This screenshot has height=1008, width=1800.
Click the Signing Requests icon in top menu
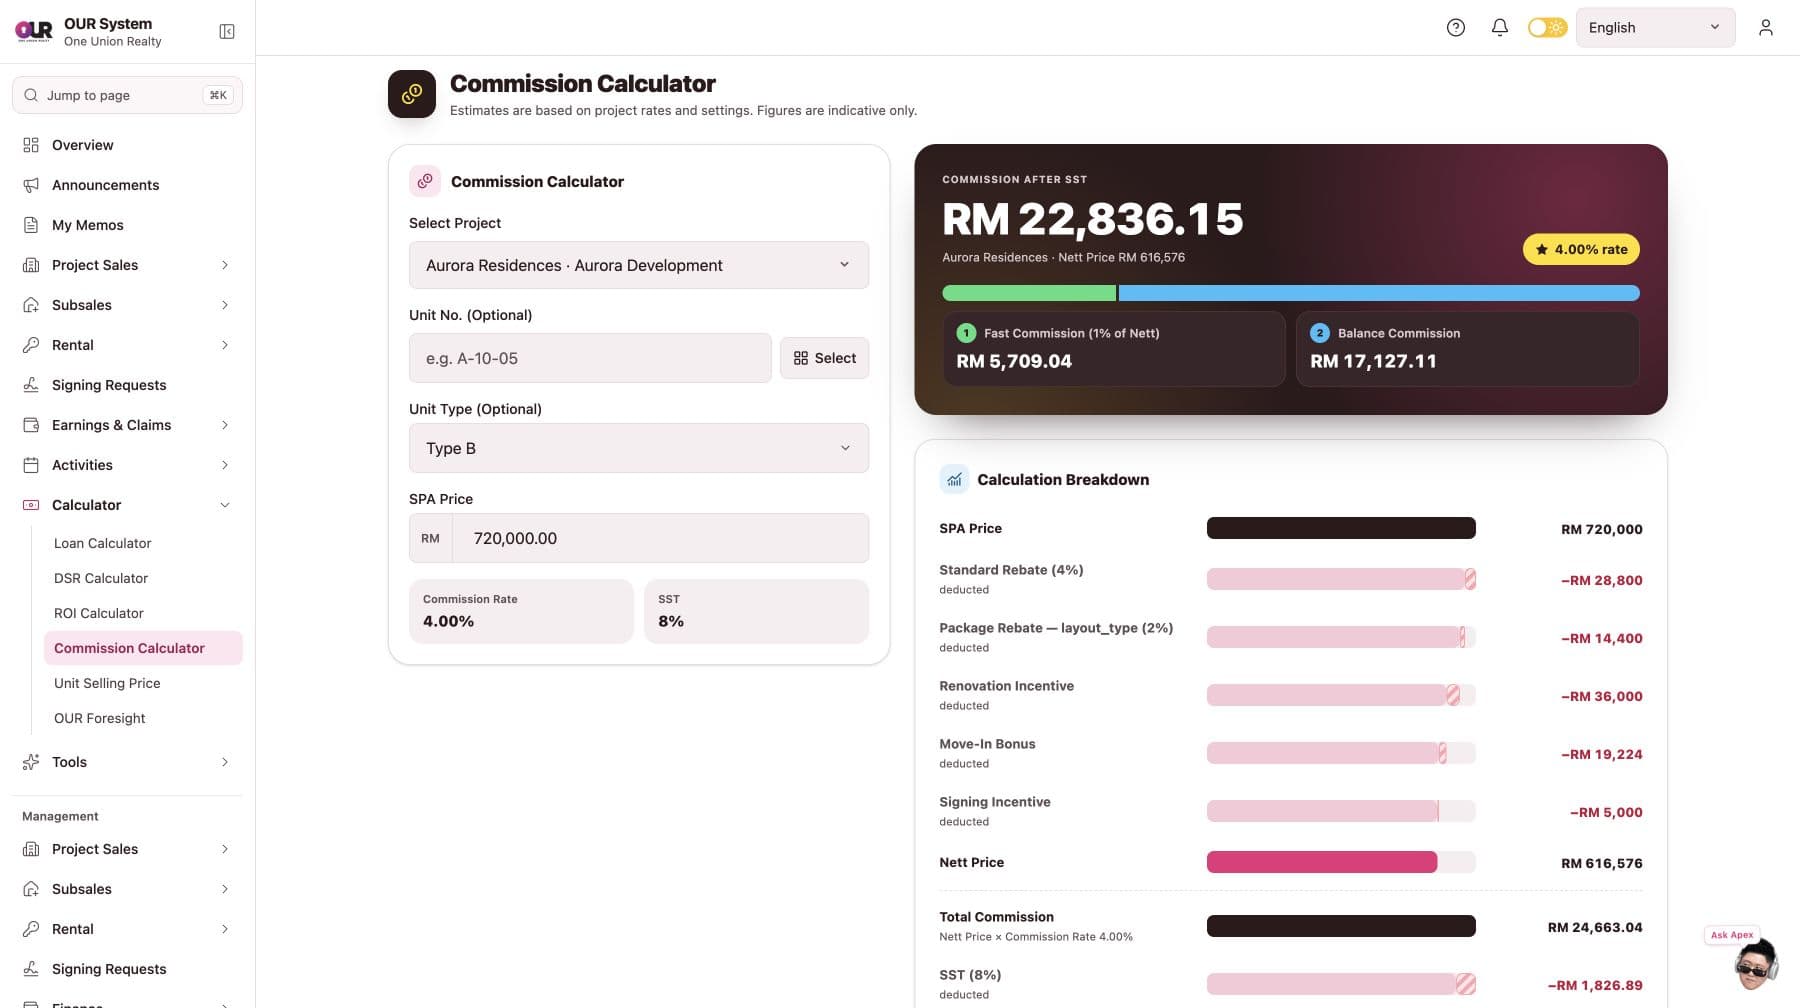point(31,385)
